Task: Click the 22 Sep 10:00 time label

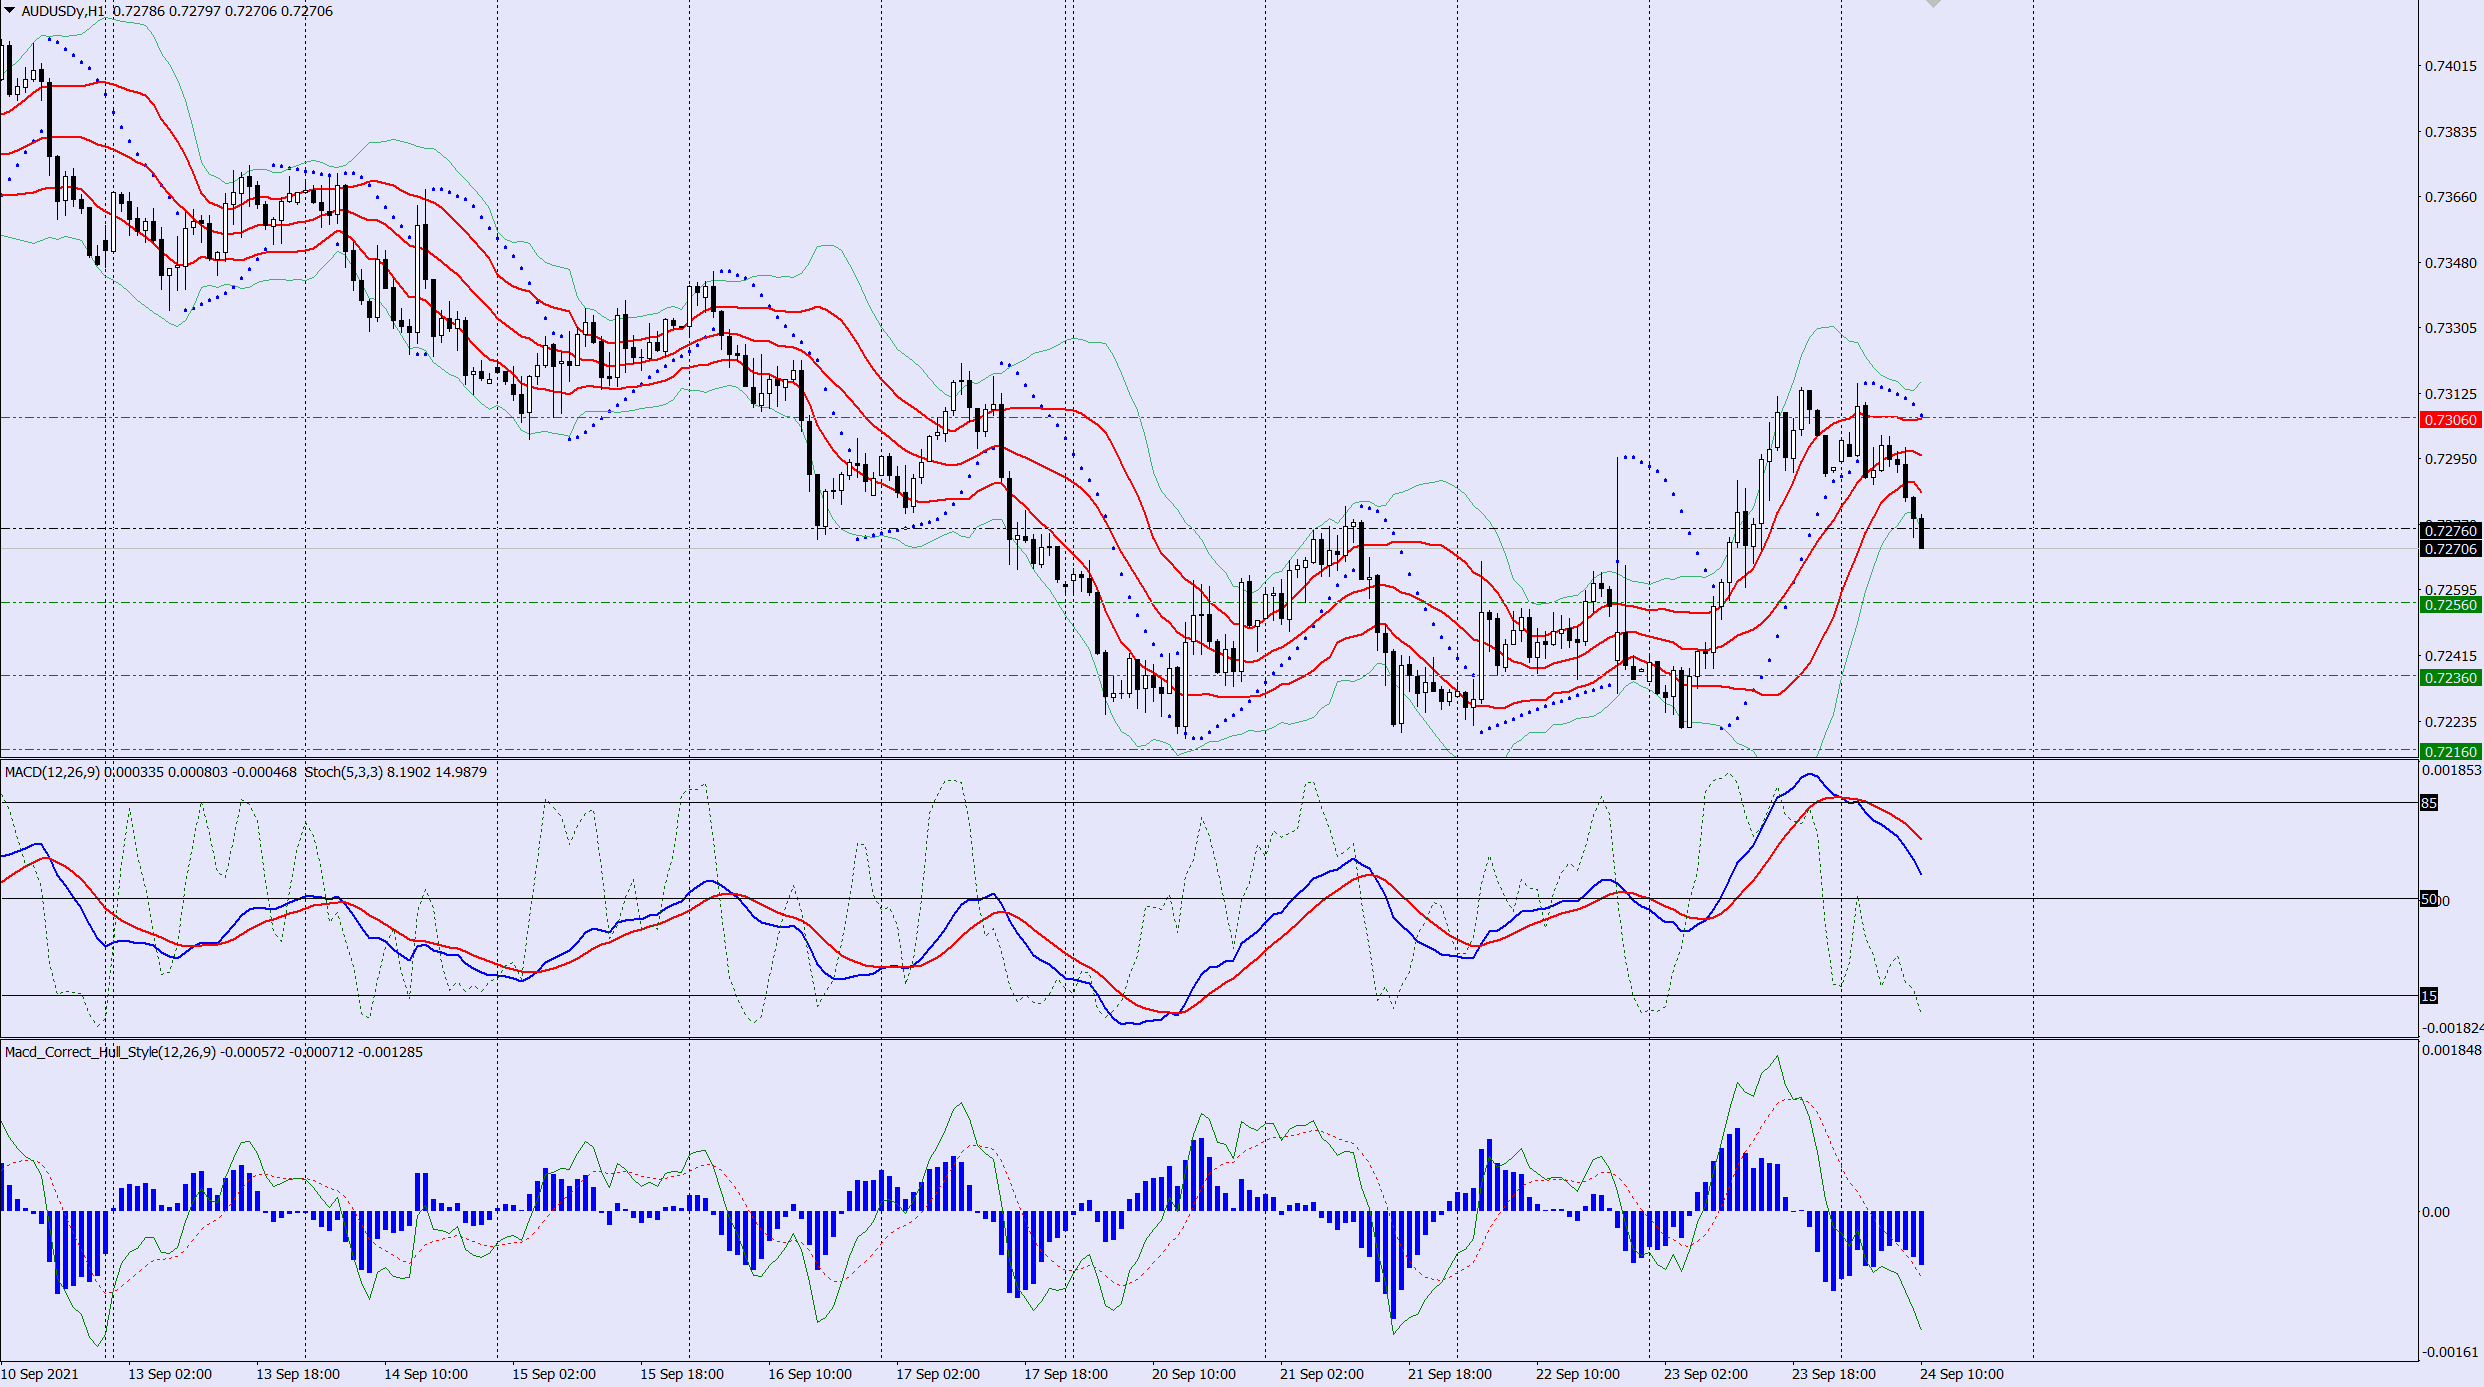Action: point(1578,1374)
